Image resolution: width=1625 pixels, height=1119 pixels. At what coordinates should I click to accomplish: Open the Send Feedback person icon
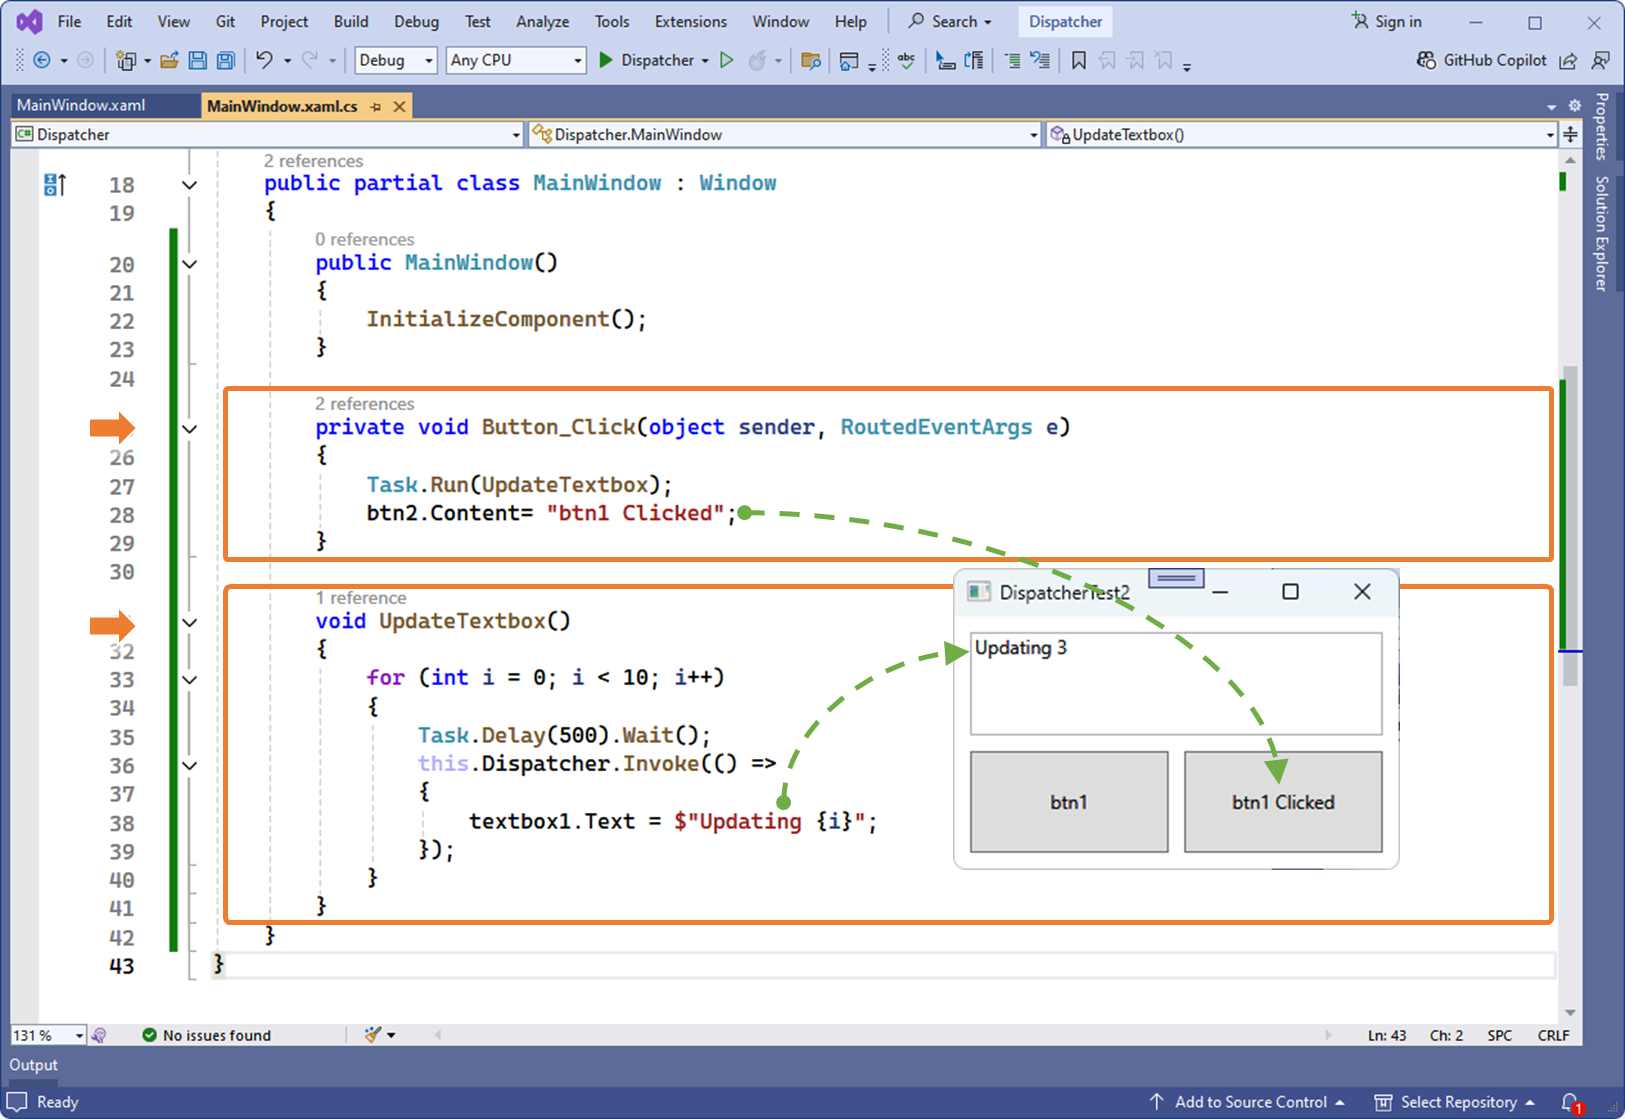(1600, 61)
